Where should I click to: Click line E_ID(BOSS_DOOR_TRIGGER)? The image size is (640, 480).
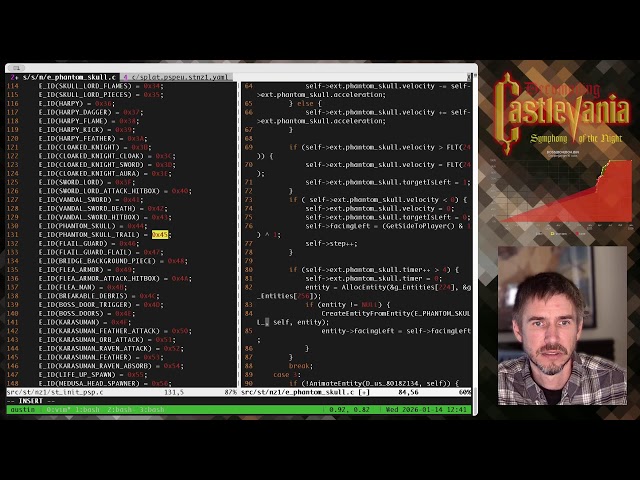pos(101,305)
